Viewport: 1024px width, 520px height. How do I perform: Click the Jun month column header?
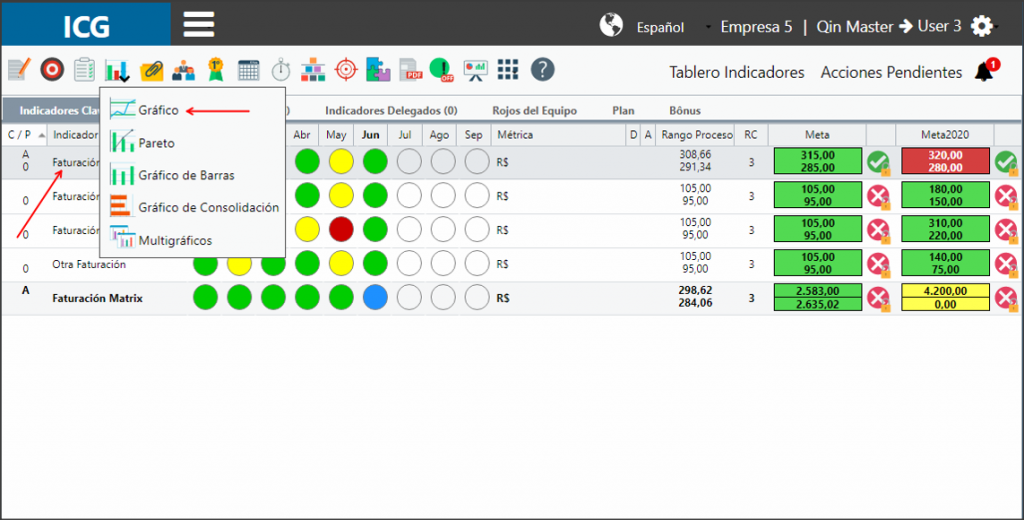point(370,135)
